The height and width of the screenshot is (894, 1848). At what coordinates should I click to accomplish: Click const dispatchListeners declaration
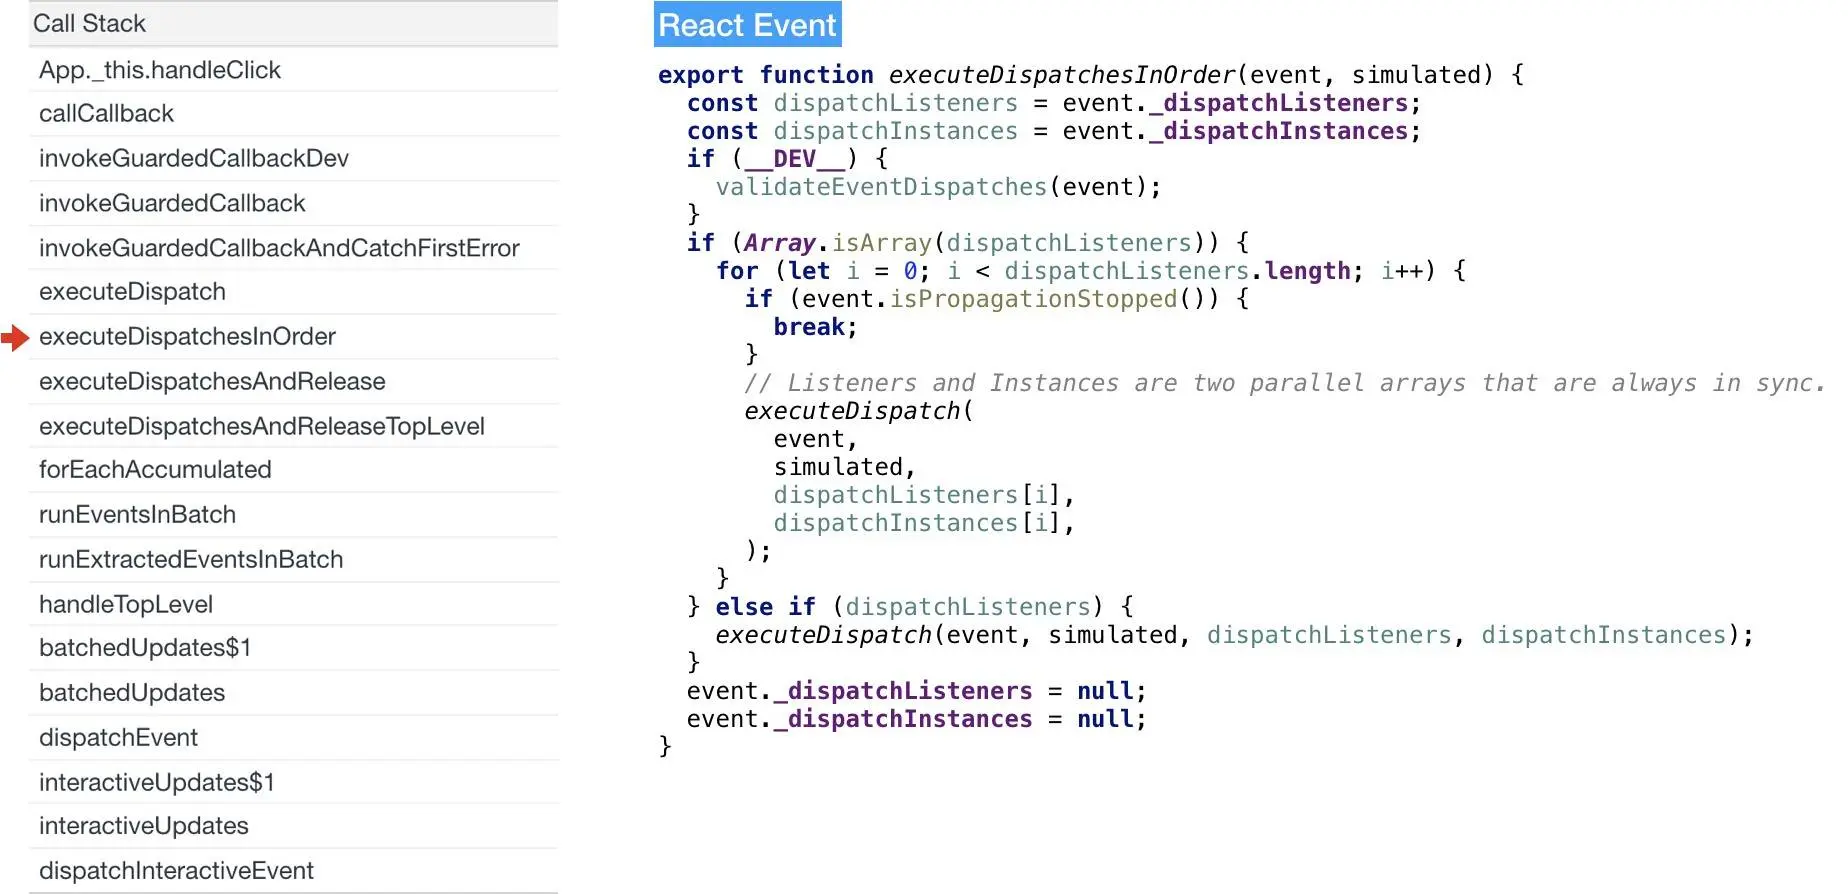1054,103
